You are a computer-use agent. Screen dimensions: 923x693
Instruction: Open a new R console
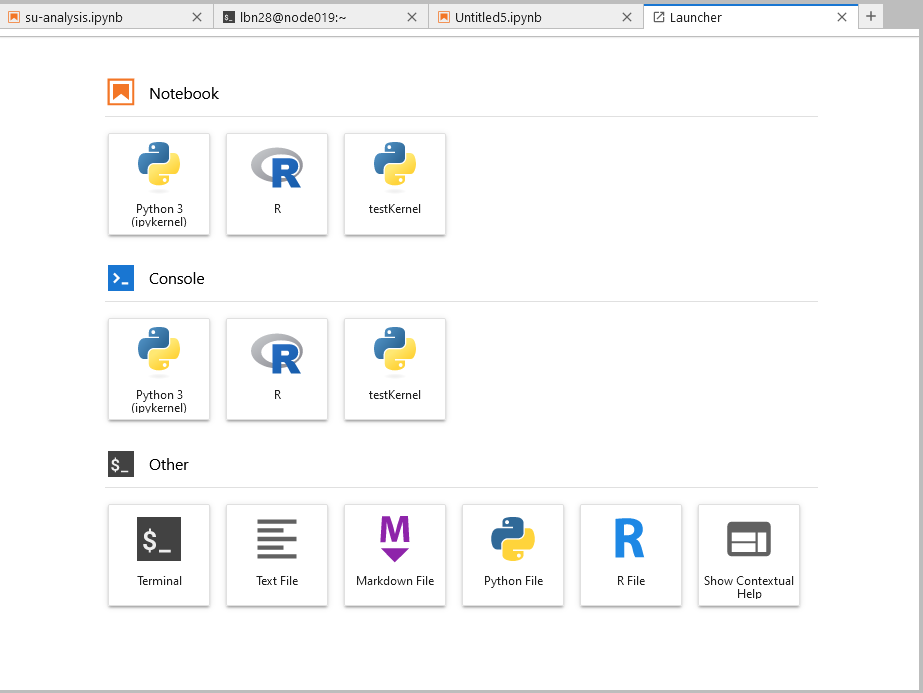[277, 370]
